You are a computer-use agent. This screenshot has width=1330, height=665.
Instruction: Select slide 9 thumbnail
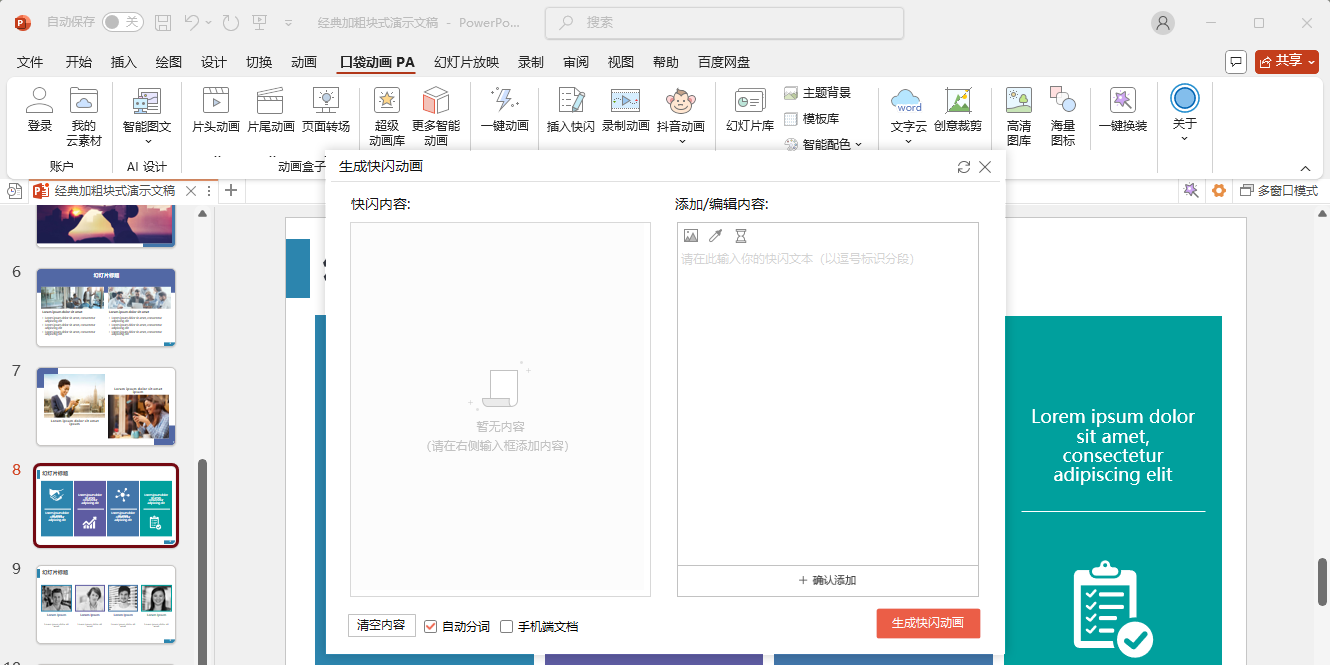click(106, 604)
